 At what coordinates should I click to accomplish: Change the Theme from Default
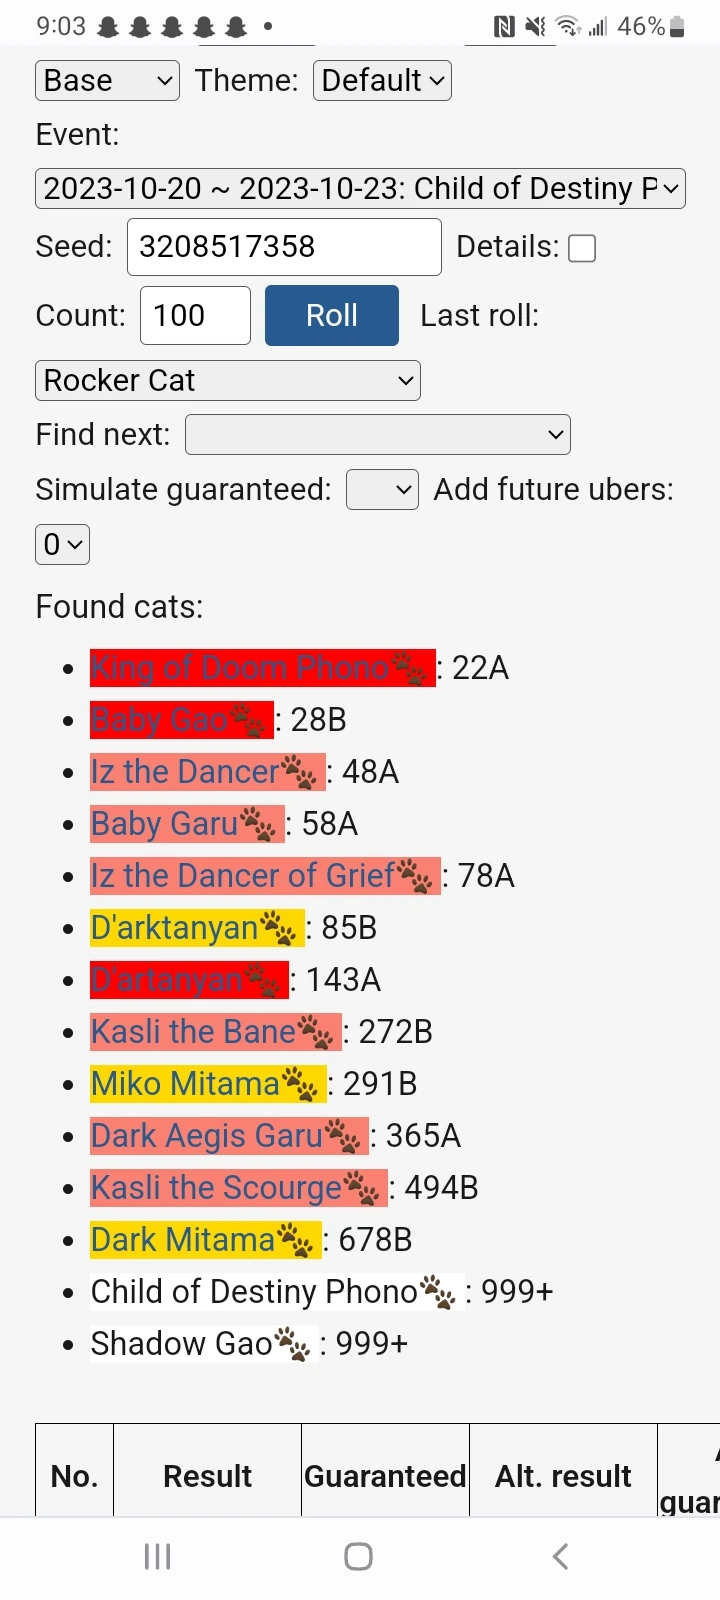click(x=382, y=80)
